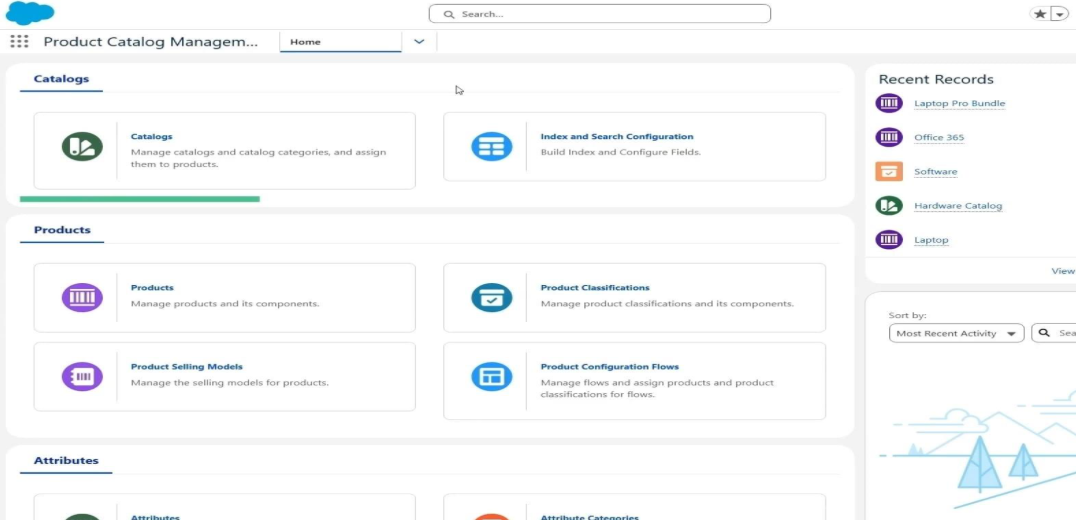1076x520 pixels.
Task: Click the purple Products barcode icon
Action: 82,297
